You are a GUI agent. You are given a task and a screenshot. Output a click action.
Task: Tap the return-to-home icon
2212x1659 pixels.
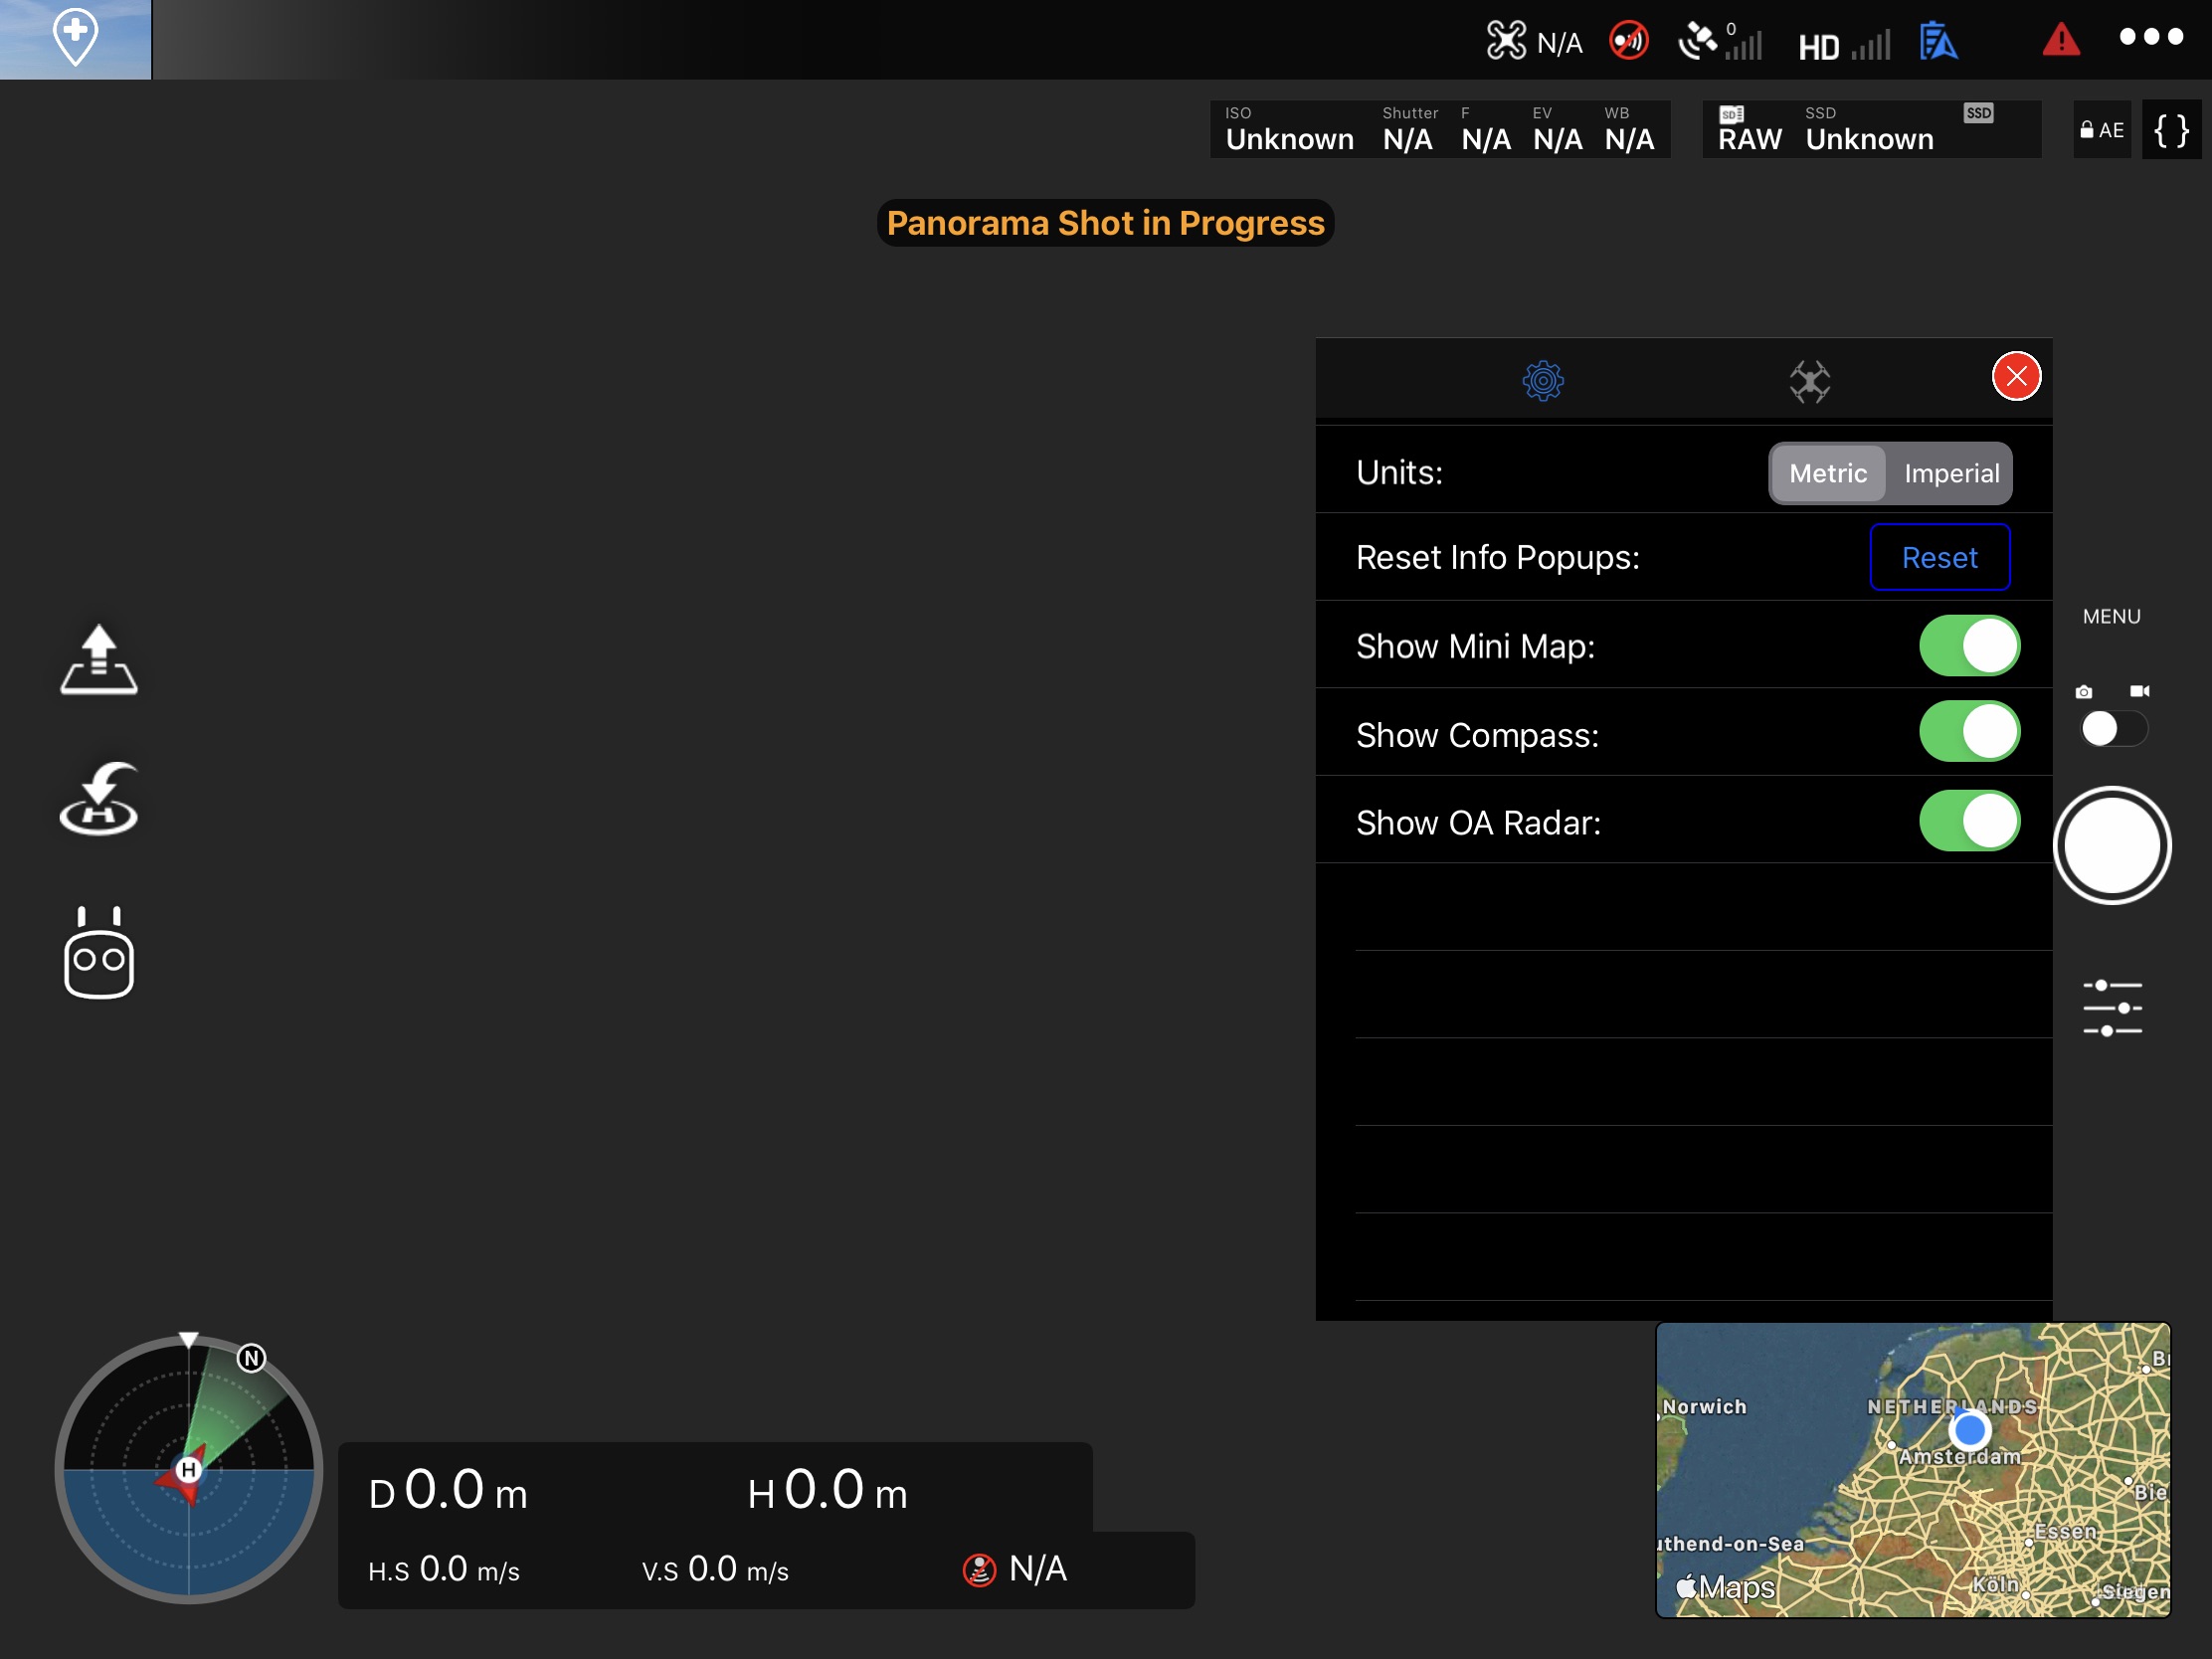(98, 799)
